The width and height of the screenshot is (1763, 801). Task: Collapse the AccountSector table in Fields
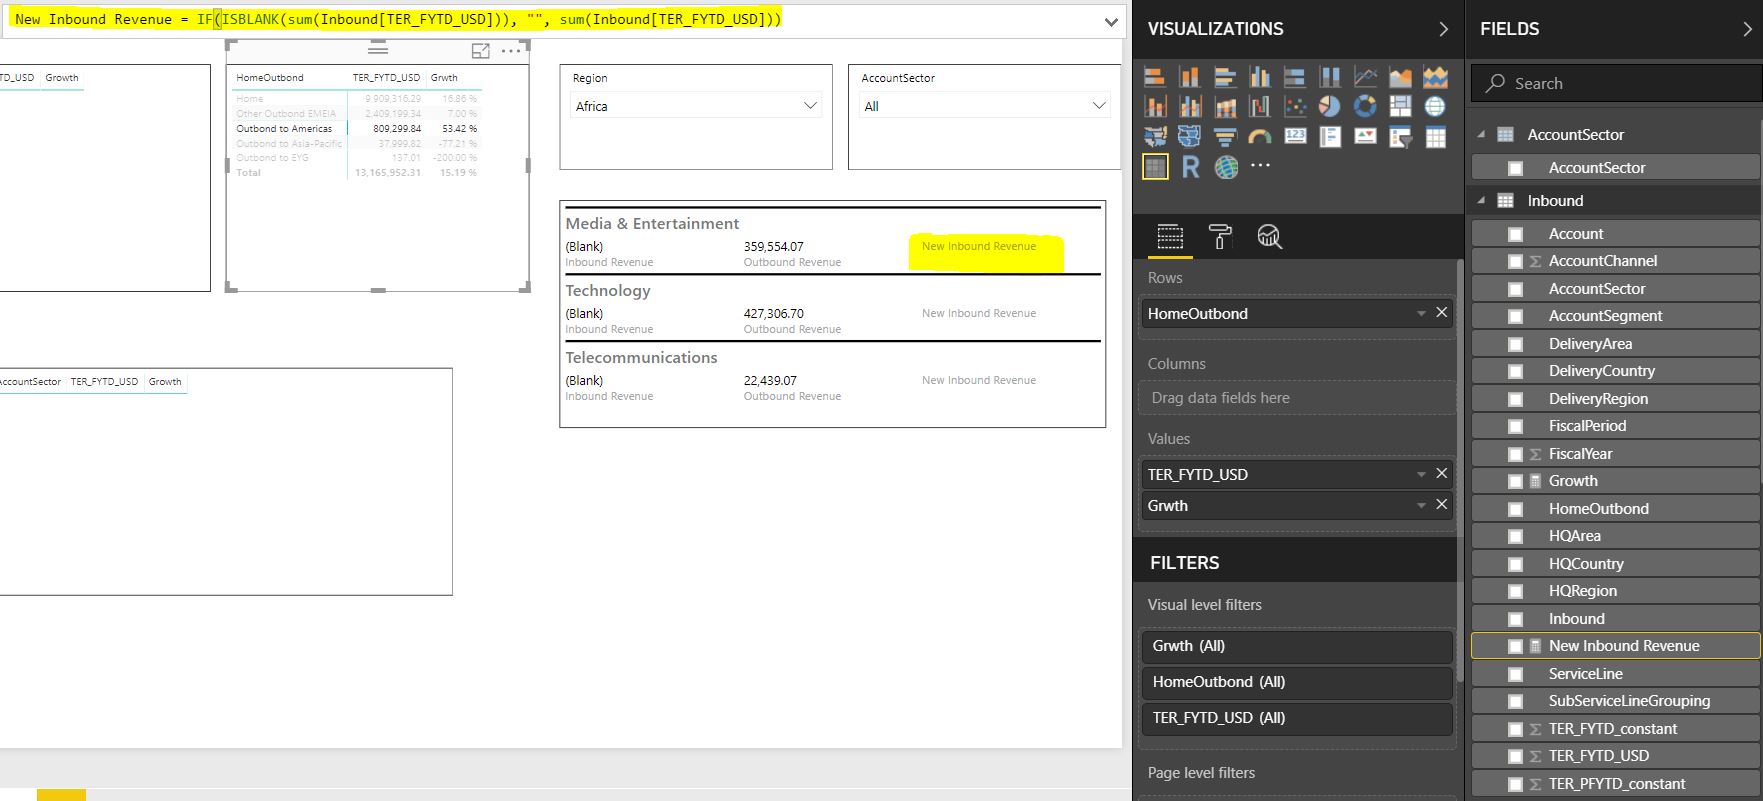(x=1481, y=134)
